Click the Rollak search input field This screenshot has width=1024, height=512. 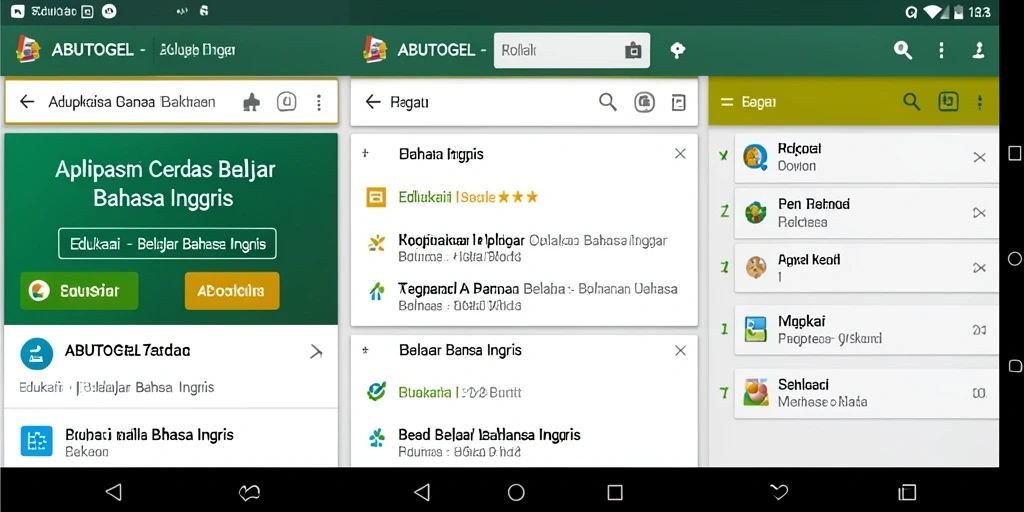click(x=571, y=50)
